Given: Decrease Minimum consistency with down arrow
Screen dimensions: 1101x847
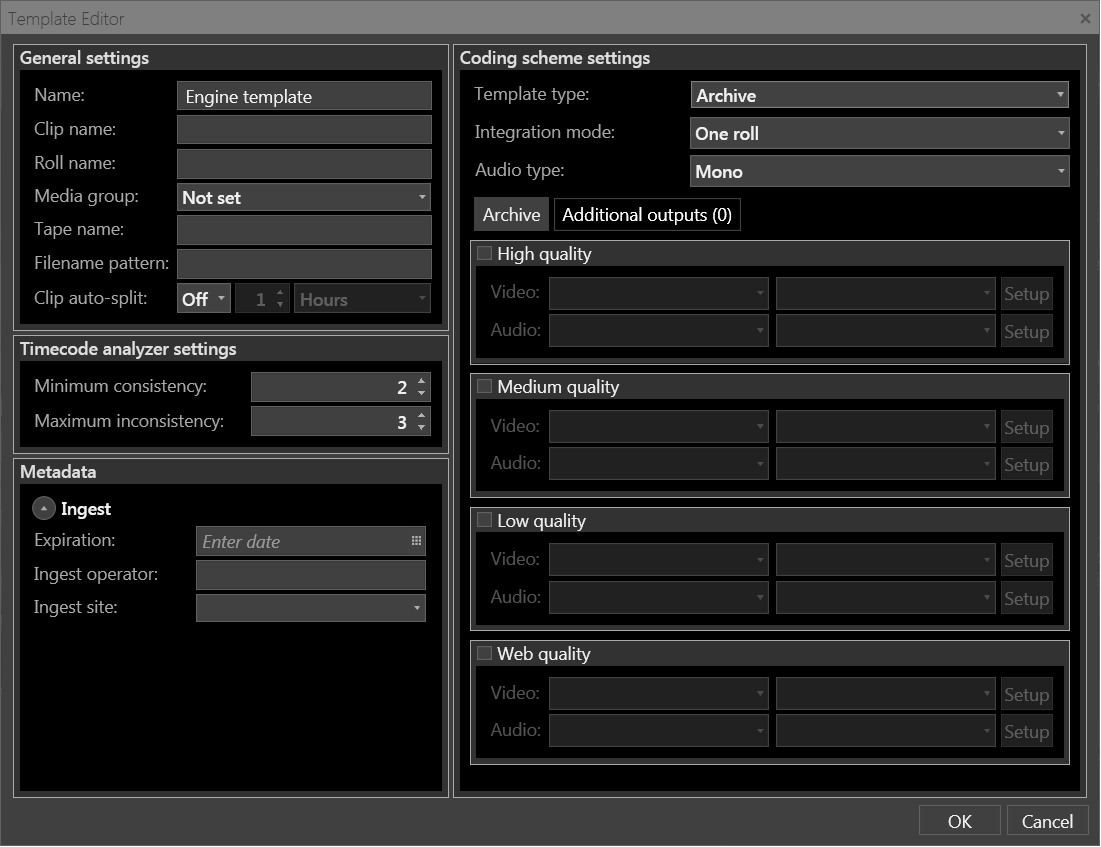Looking at the screenshot, I should click(421, 393).
